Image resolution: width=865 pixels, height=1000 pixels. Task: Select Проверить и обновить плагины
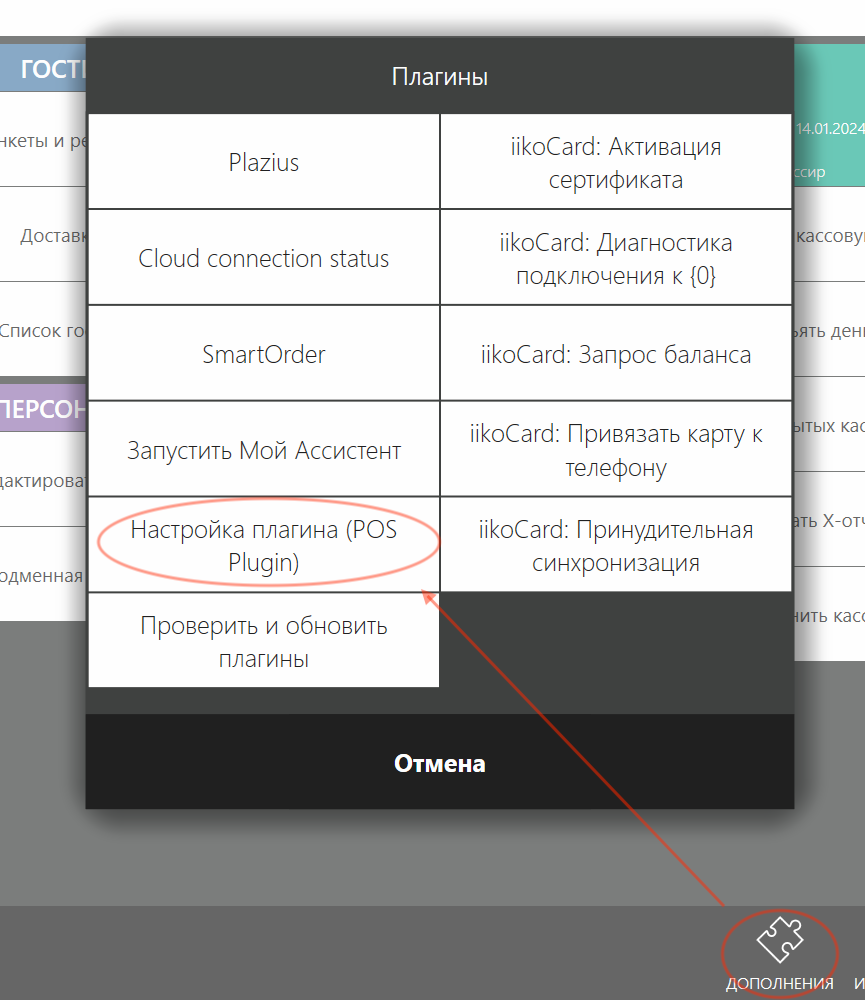(x=263, y=640)
